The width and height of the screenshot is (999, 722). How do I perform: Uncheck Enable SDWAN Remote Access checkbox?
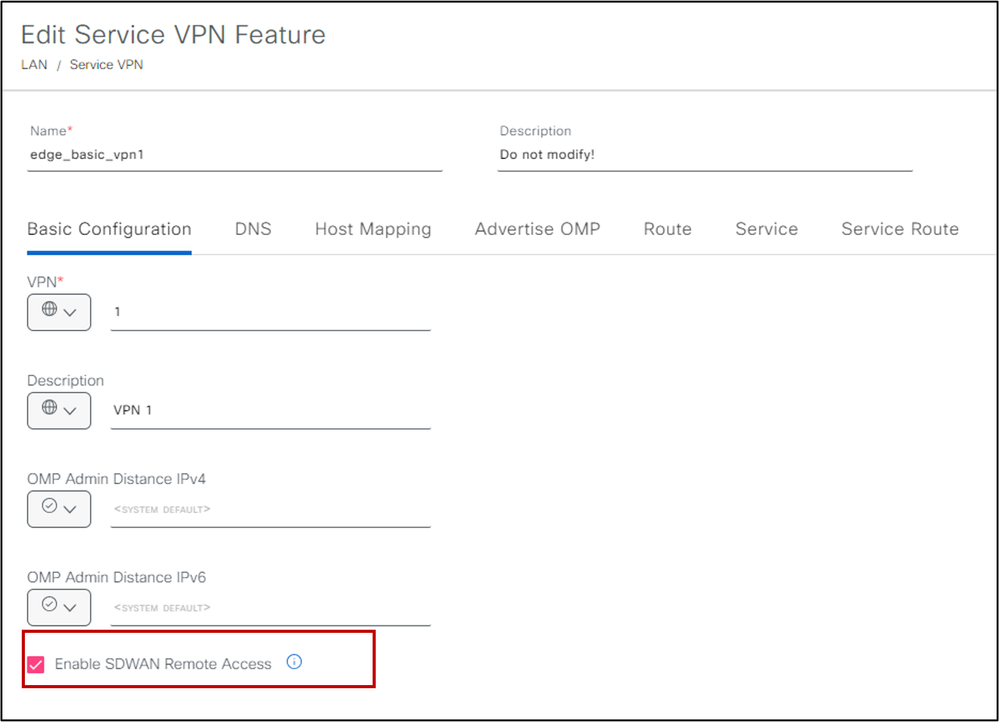tap(36, 665)
